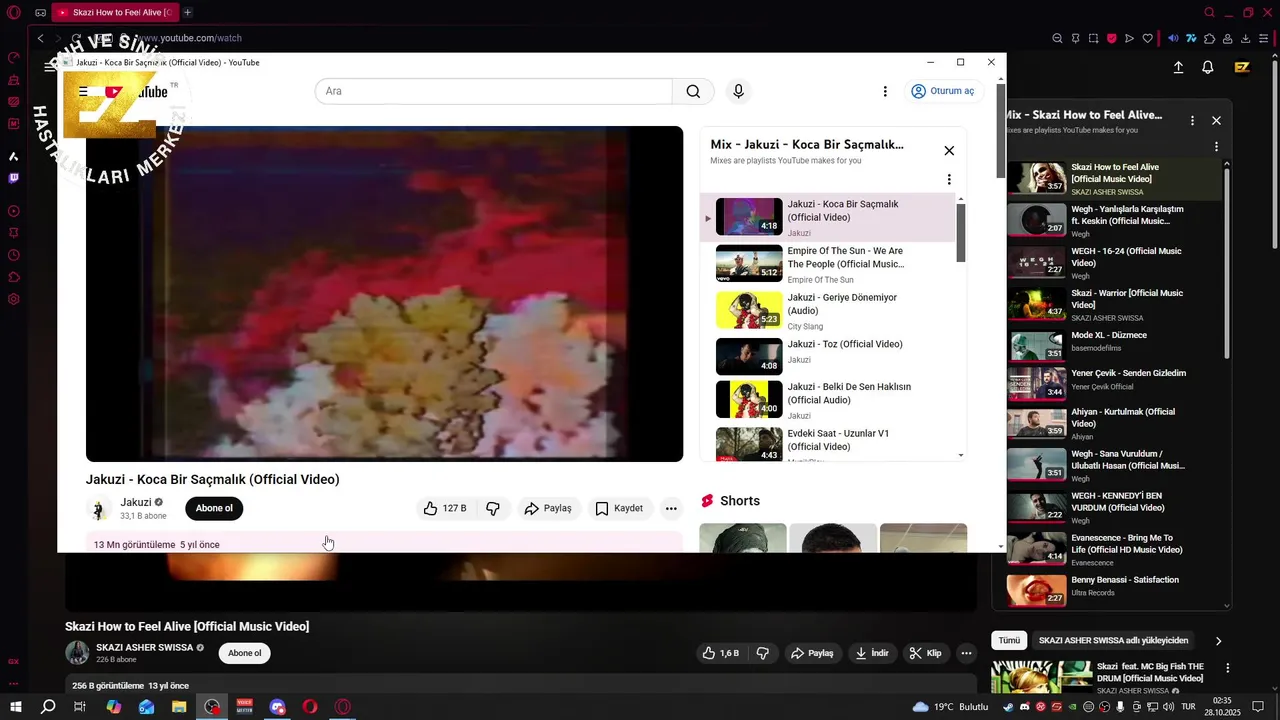The height and width of the screenshot is (720, 1280).
Task: Click the mix playlist scrollbar down arrow
Action: click(x=961, y=455)
